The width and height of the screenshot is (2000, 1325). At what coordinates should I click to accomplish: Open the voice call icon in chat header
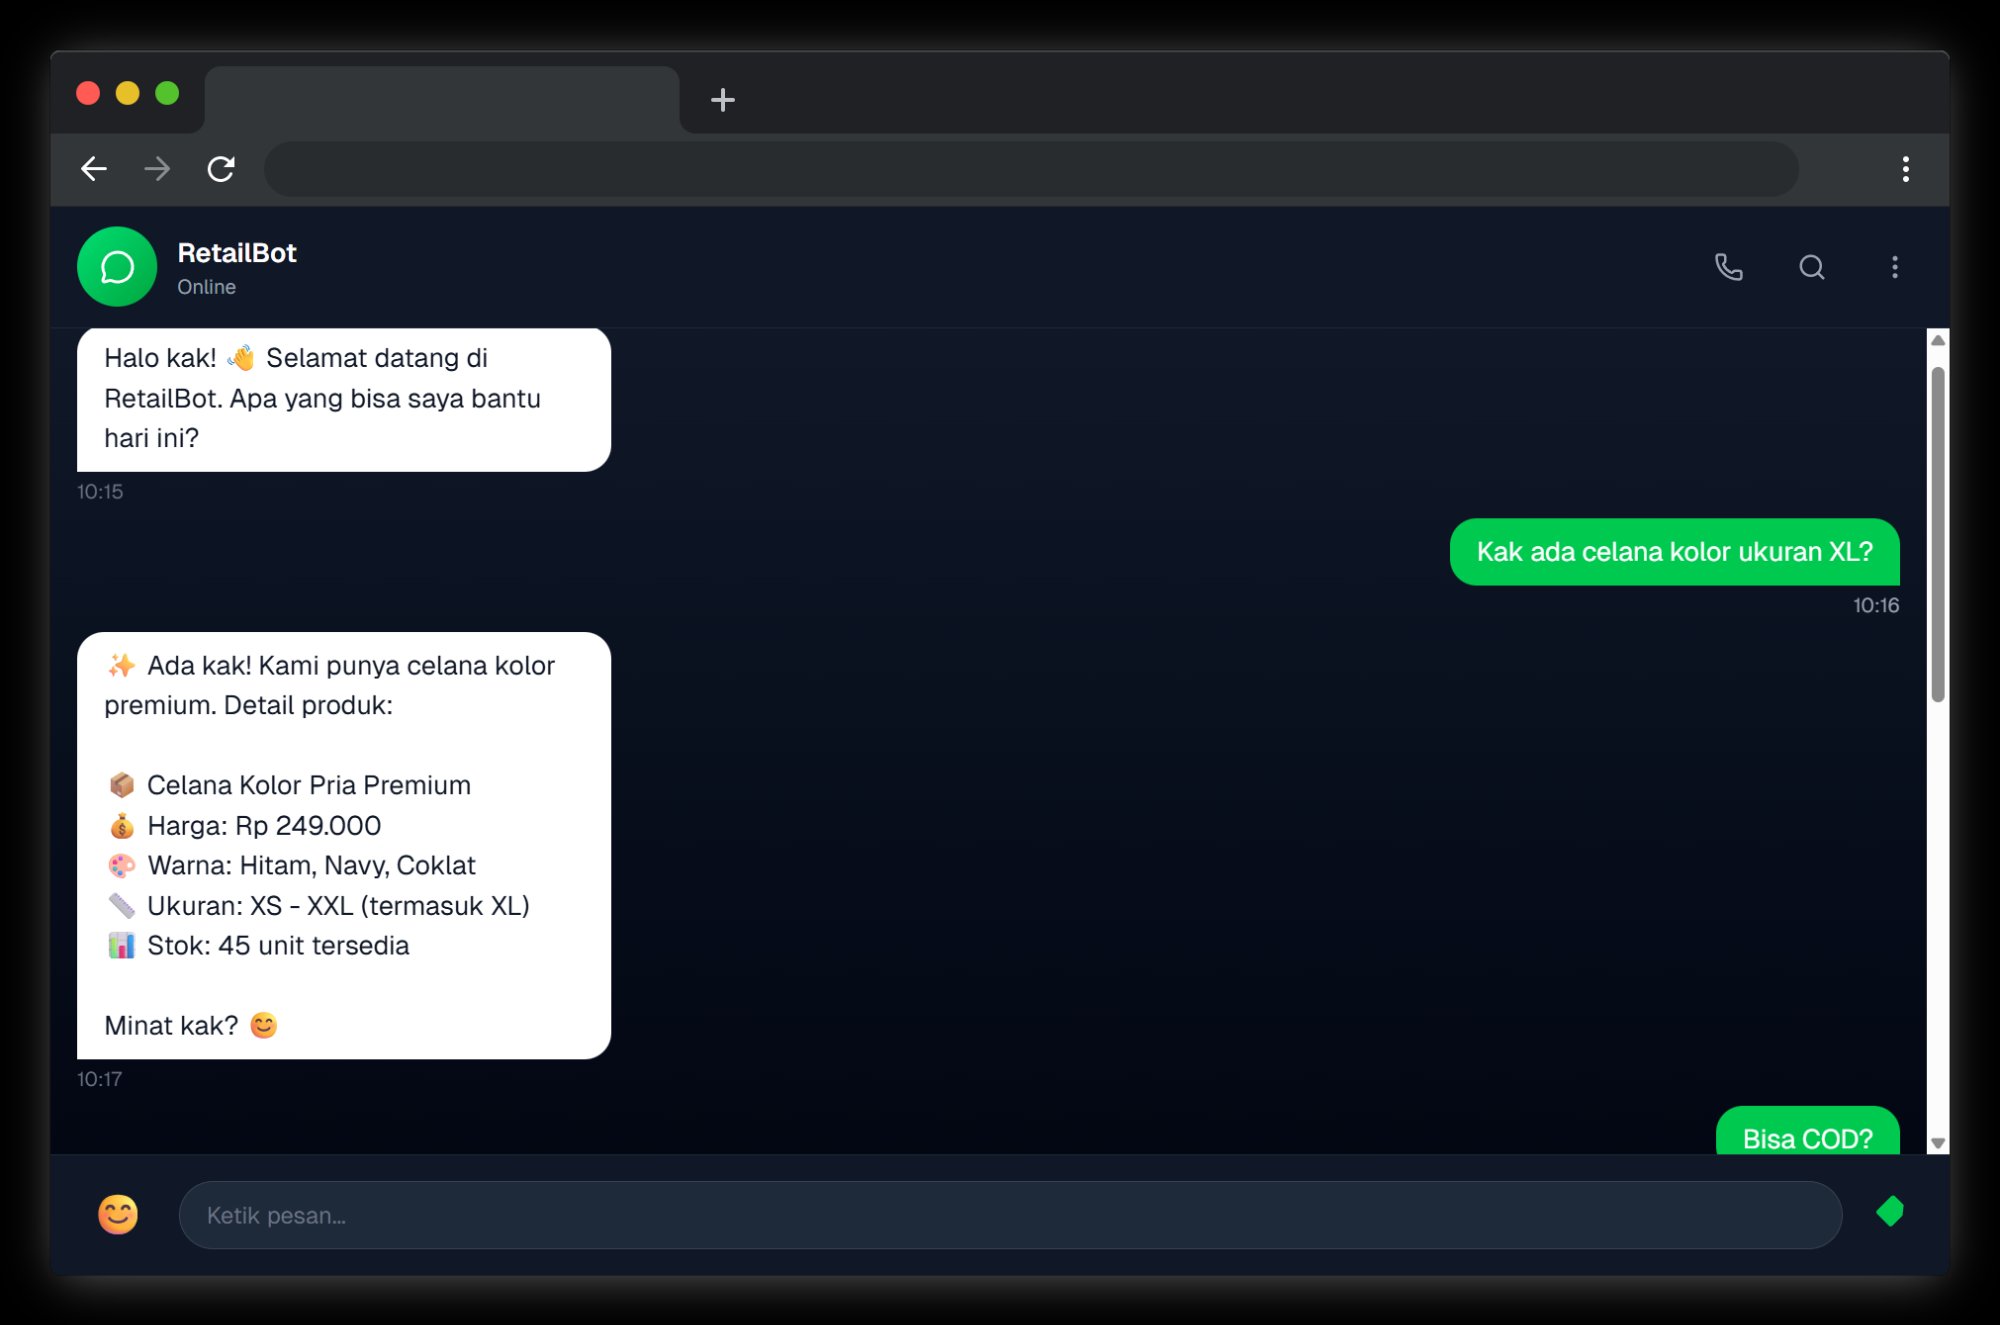[1729, 266]
